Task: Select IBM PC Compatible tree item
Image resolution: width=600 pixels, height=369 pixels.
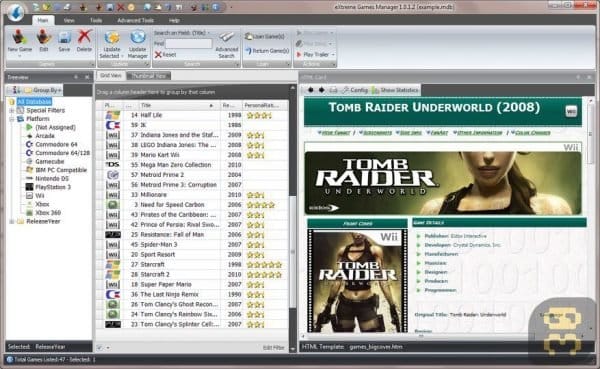Action: 61,170
